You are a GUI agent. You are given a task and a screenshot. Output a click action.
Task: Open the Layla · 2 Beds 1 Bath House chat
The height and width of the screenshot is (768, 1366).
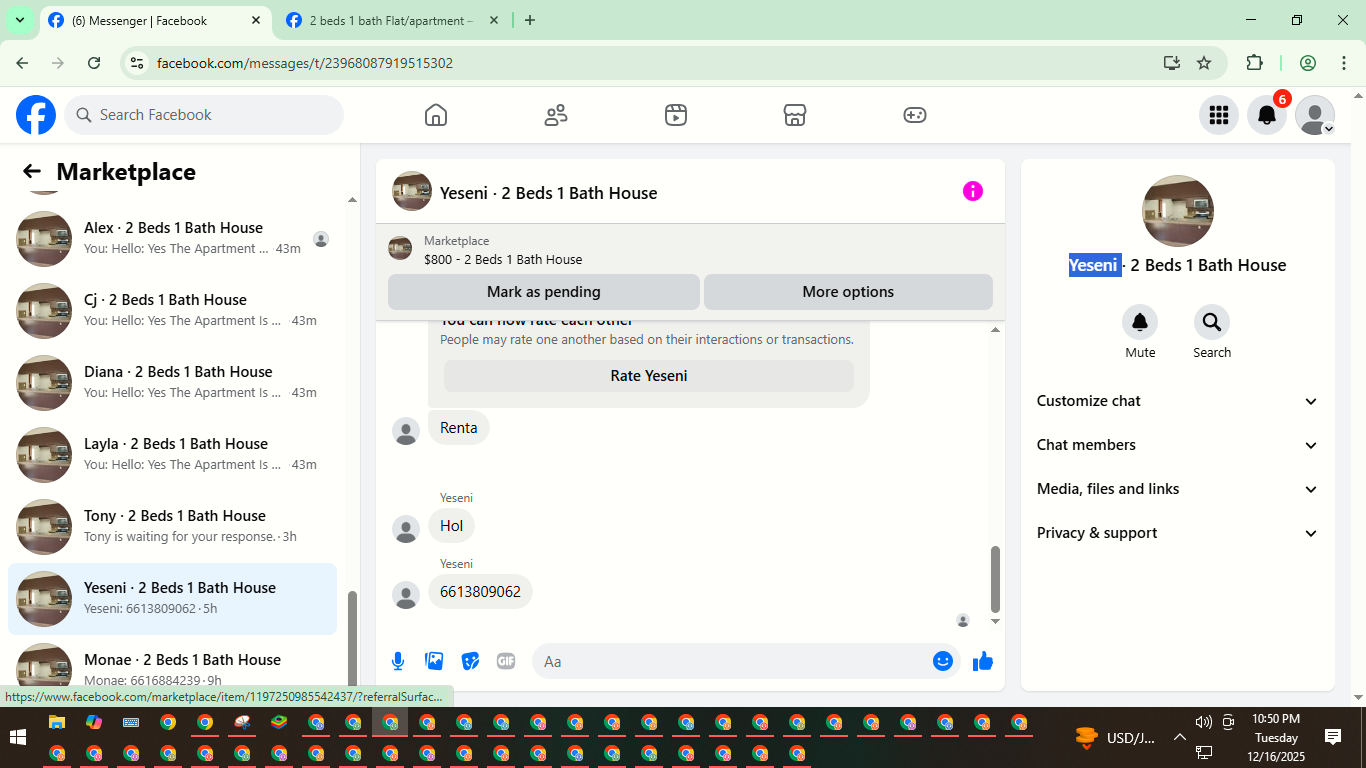(172, 455)
